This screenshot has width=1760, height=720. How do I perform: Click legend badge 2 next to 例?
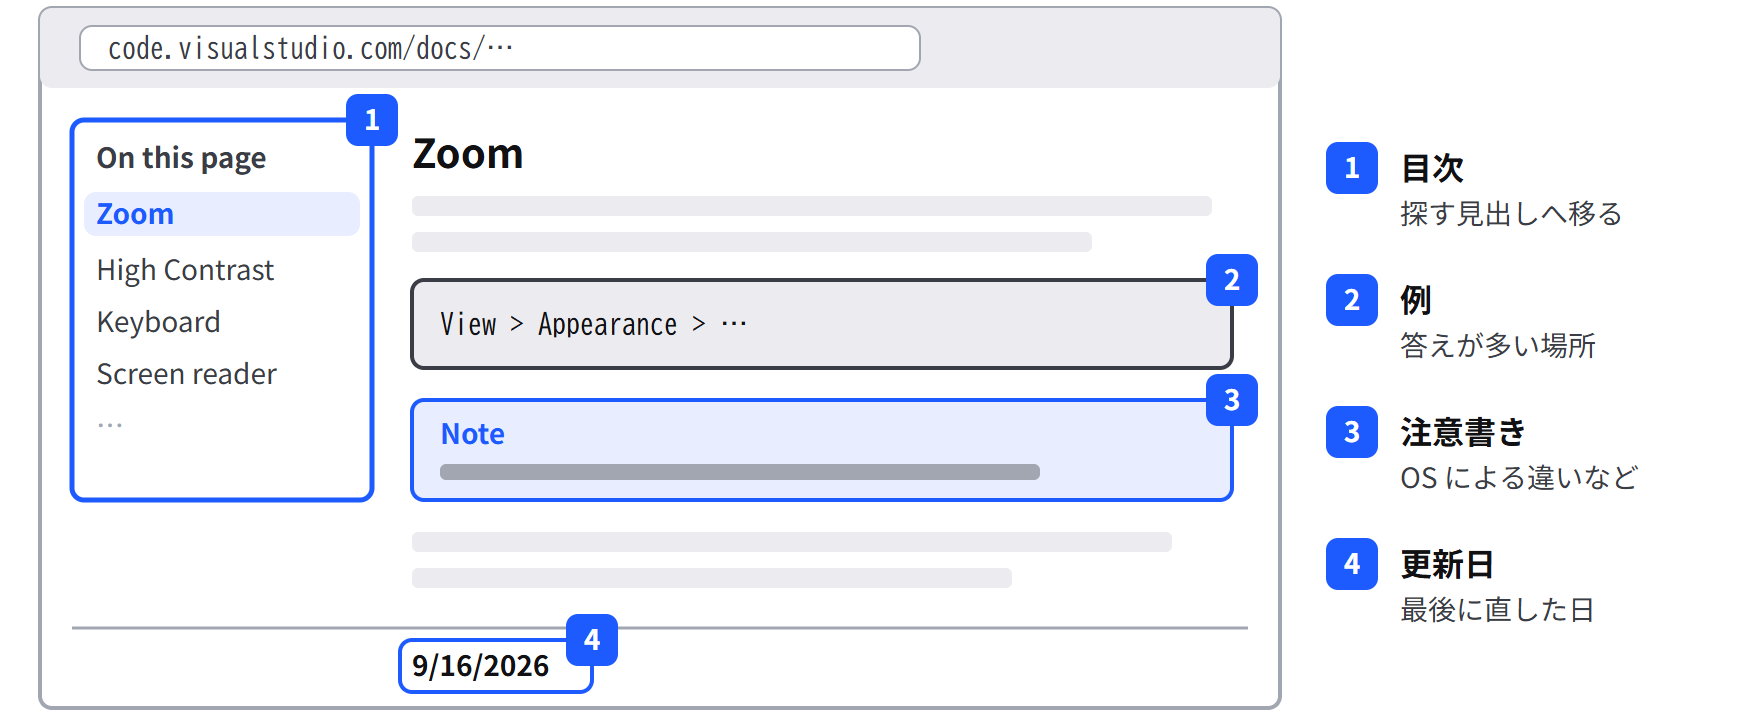[x=1352, y=300]
